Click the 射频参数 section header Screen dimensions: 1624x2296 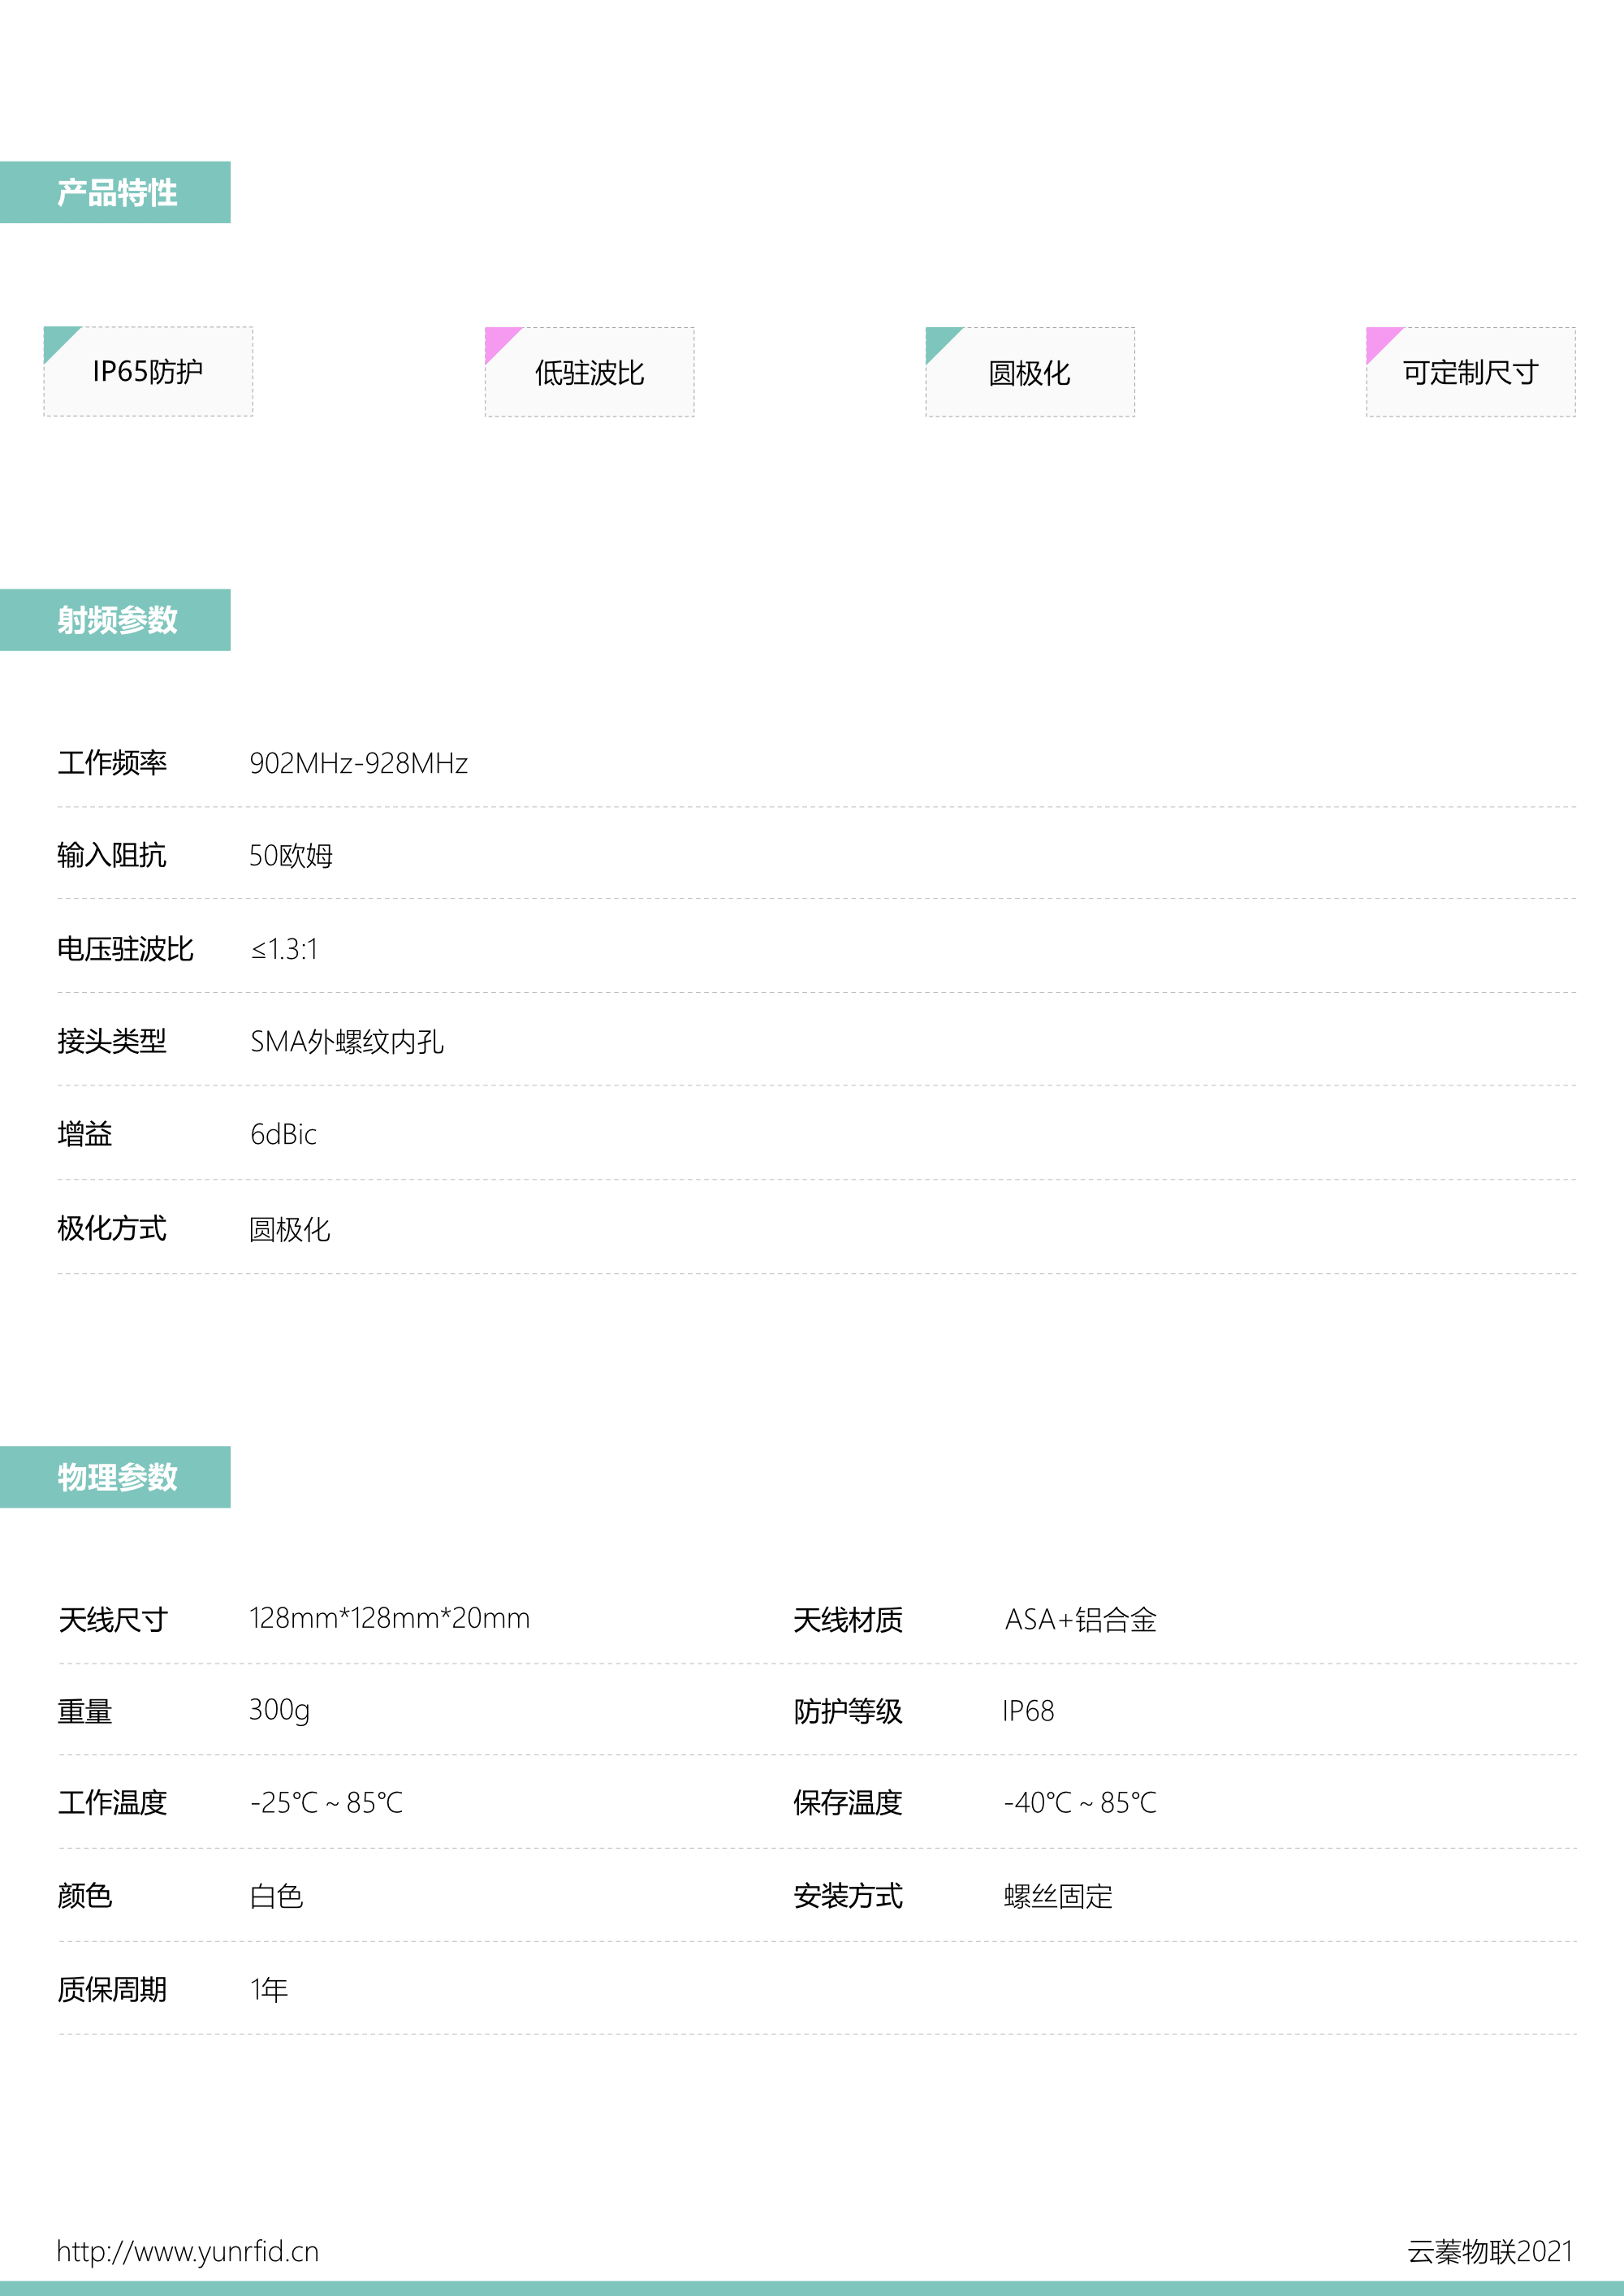click(115, 620)
